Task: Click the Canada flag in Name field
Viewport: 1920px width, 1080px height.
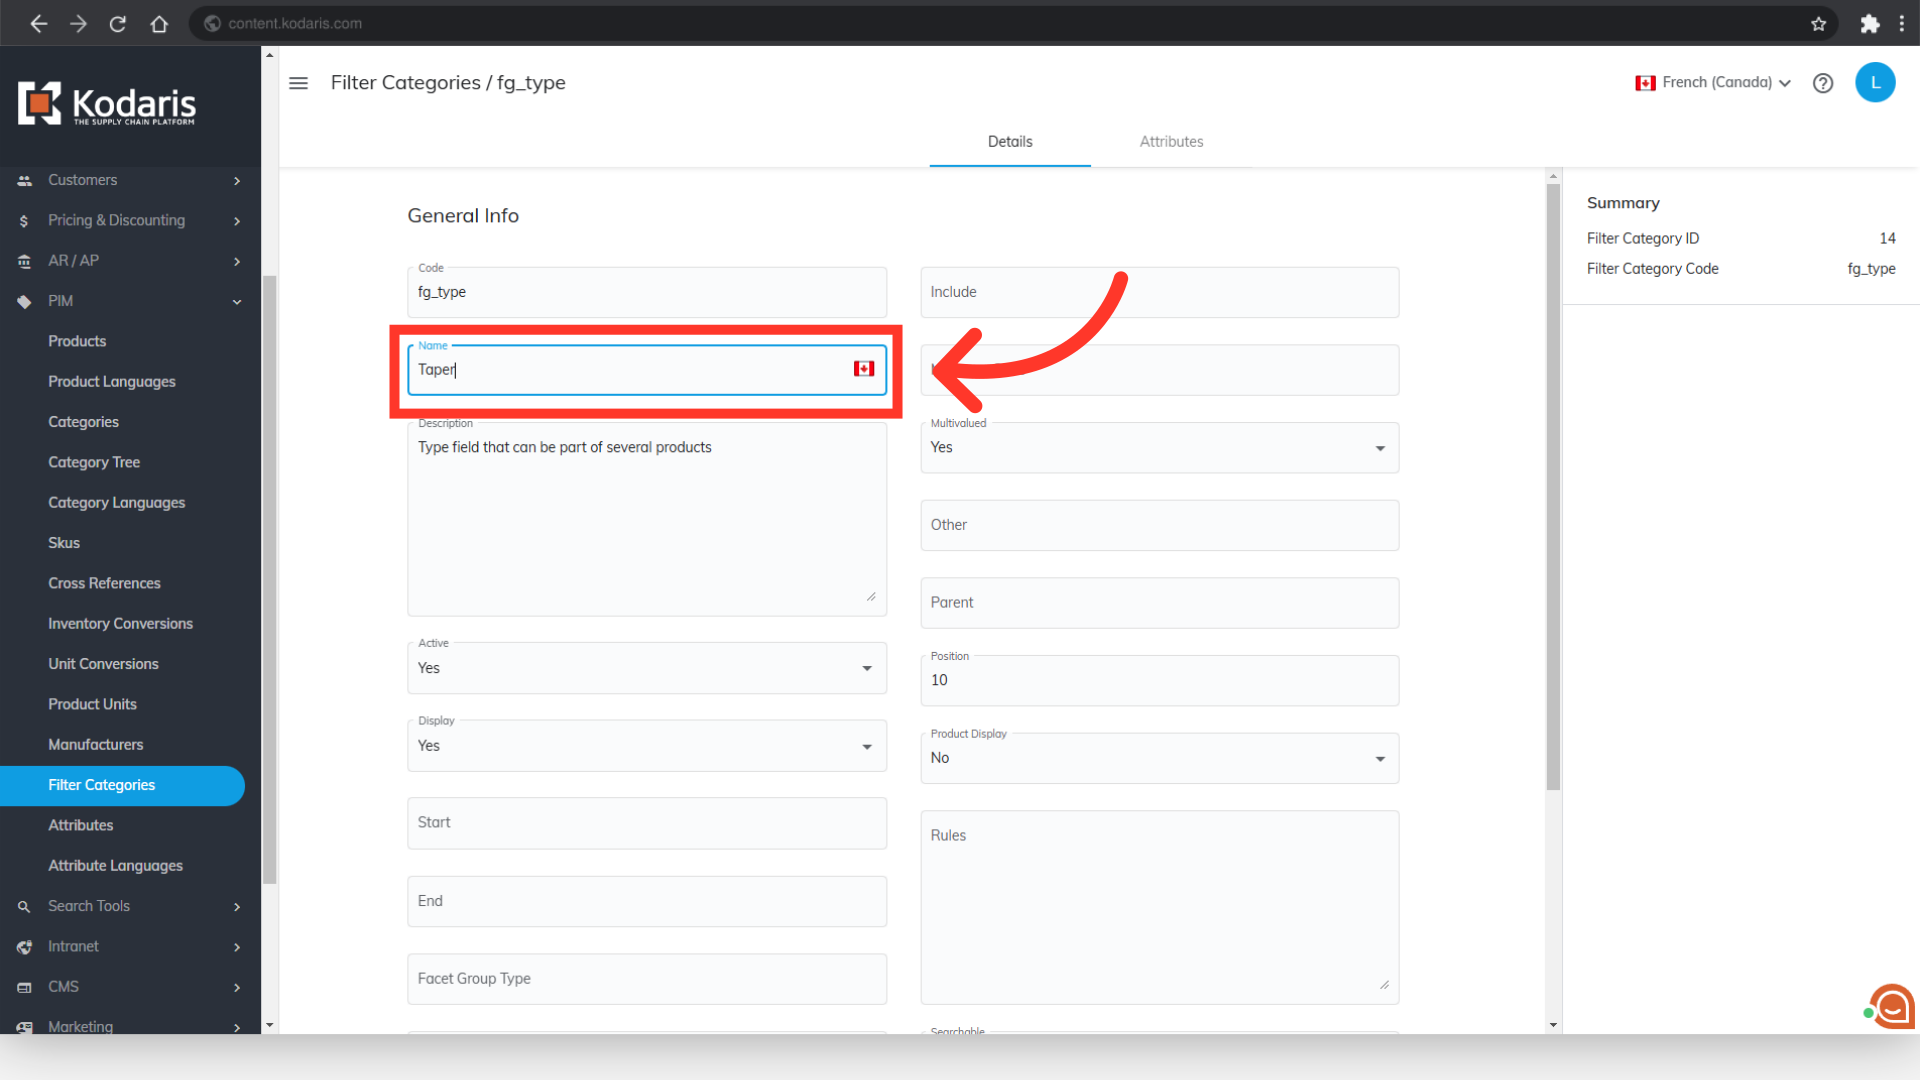Action: pos(864,369)
